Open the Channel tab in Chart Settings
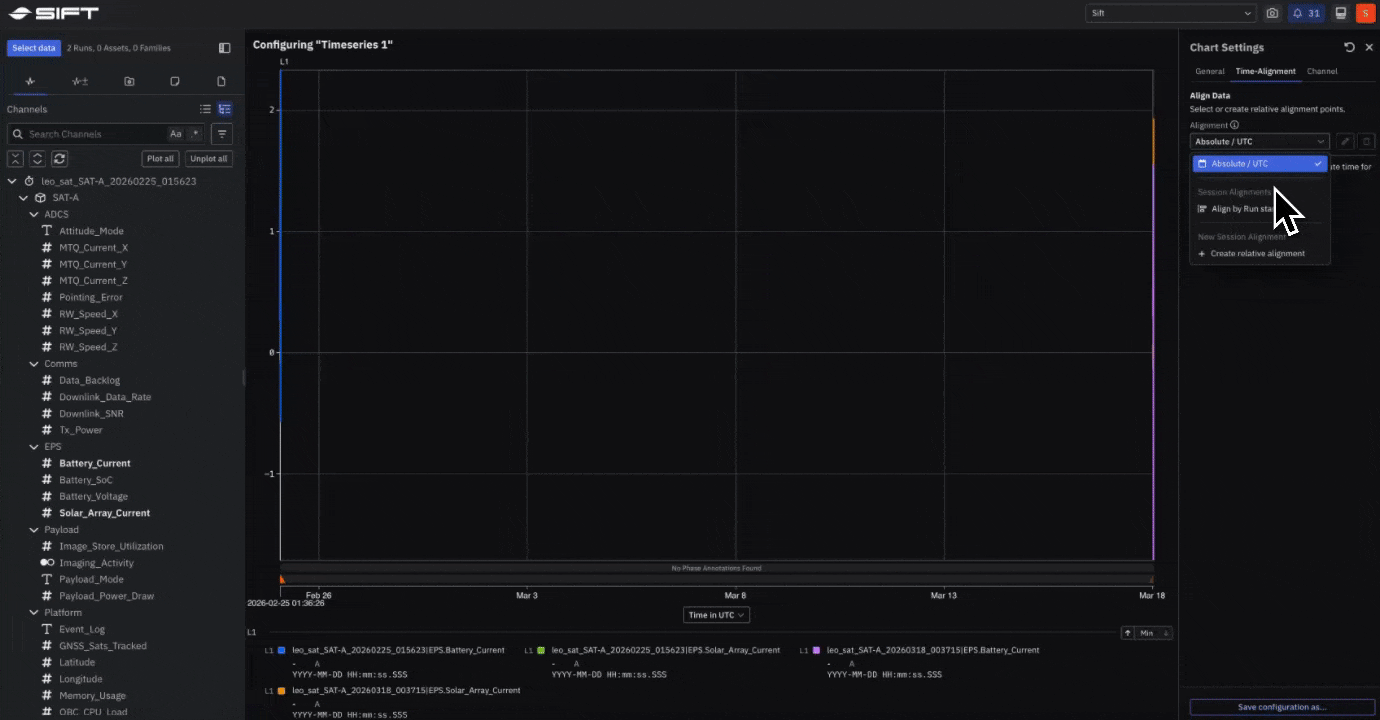 pyautogui.click(x=1322, y=71)
